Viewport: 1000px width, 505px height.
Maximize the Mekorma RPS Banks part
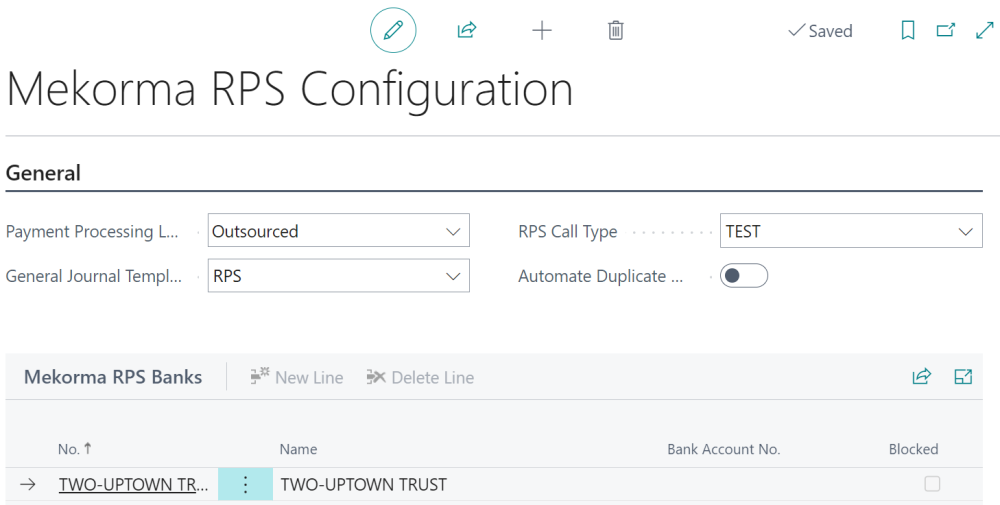coord(963,376)
